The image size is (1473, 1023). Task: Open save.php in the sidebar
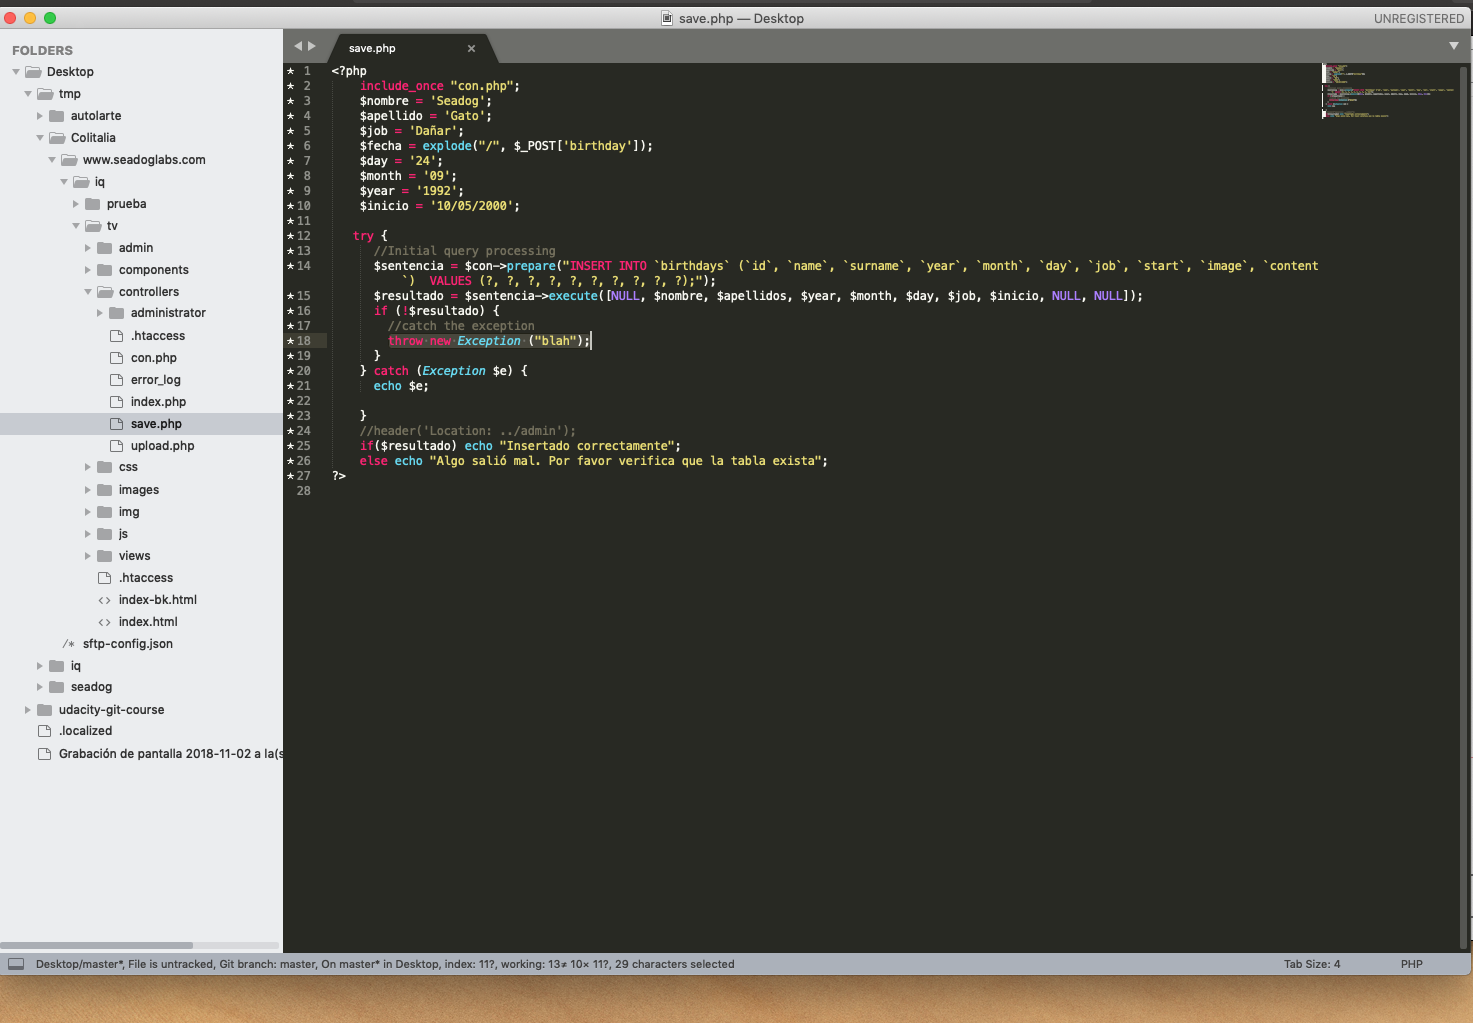click(156, 424)
